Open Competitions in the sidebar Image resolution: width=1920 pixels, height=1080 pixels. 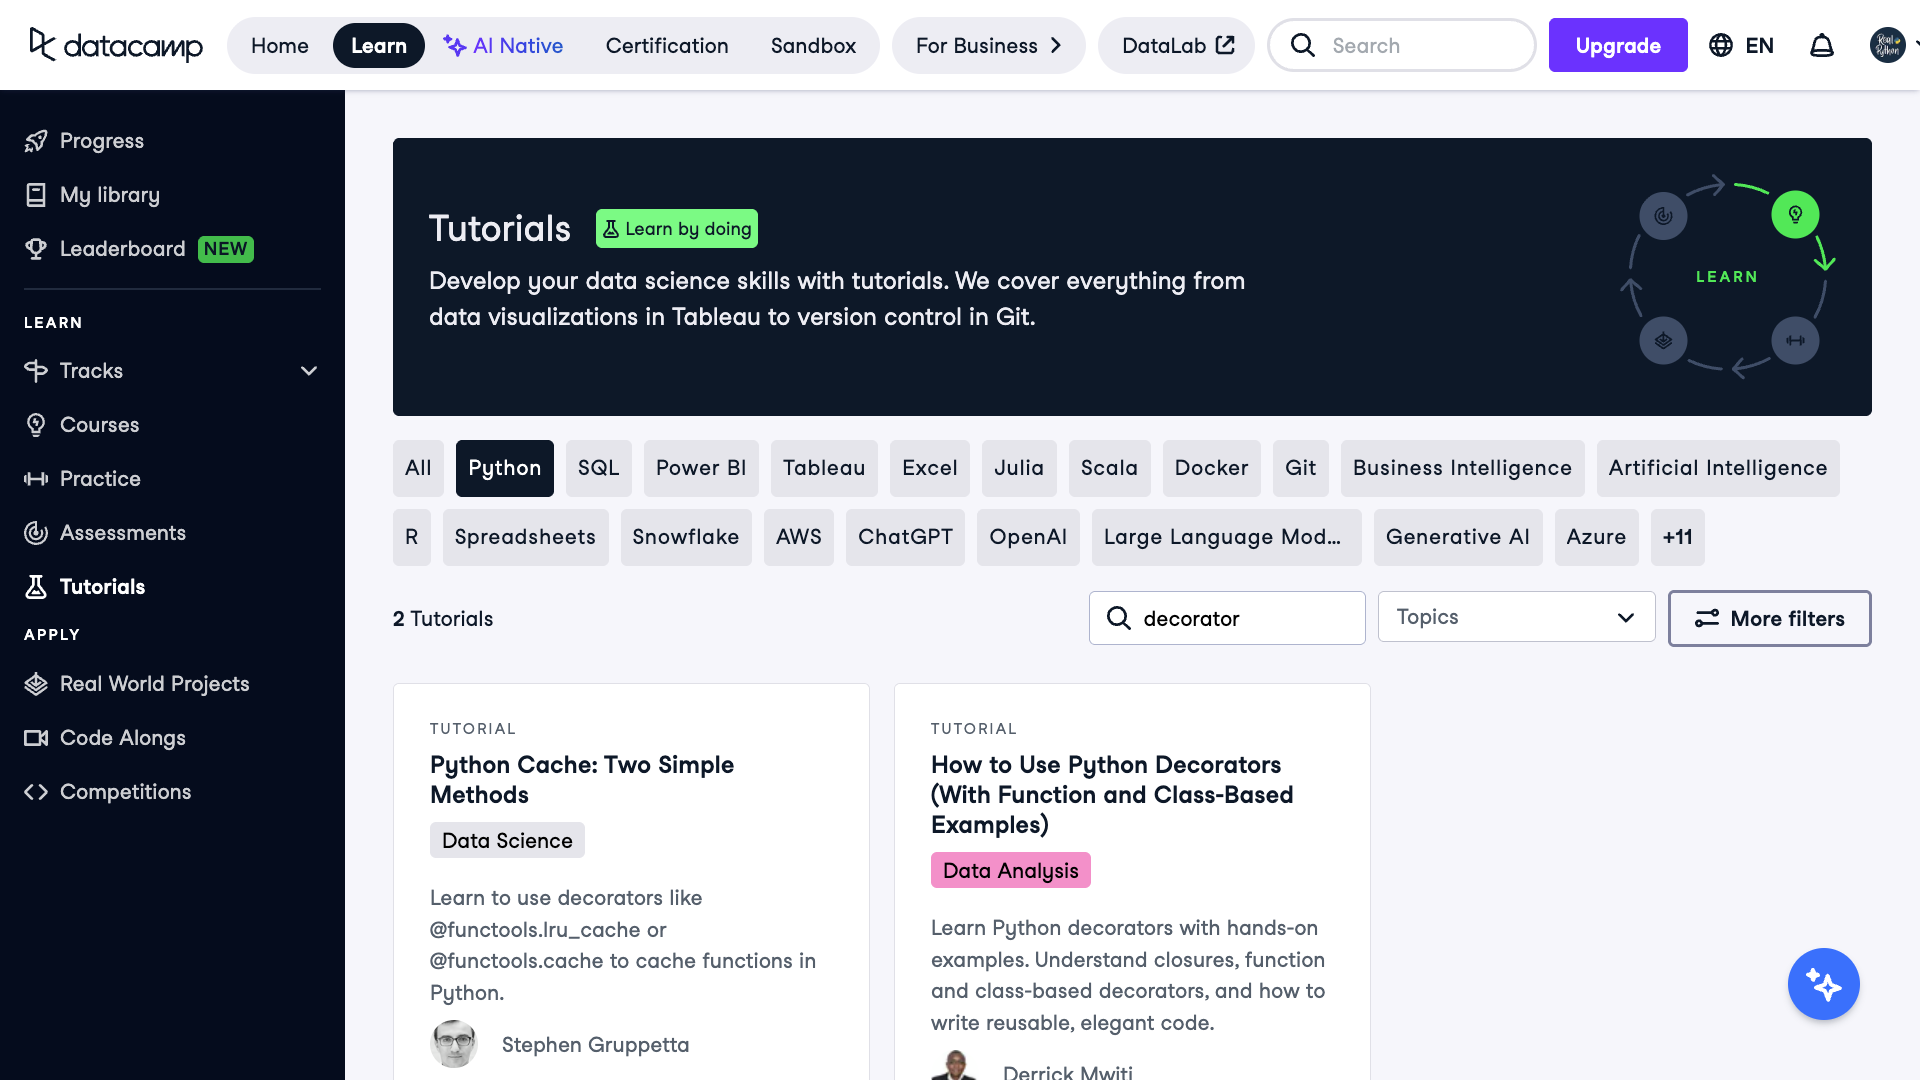click(125, 792)
